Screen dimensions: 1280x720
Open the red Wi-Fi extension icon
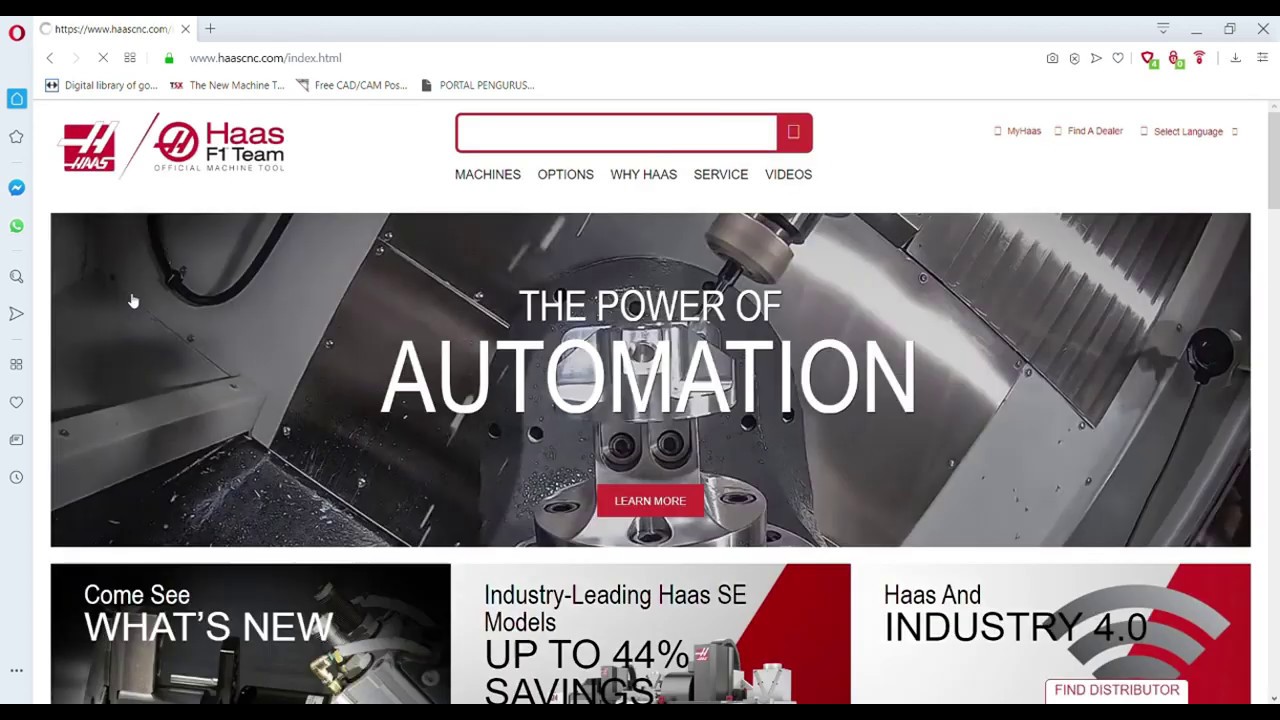(1199, 58)
